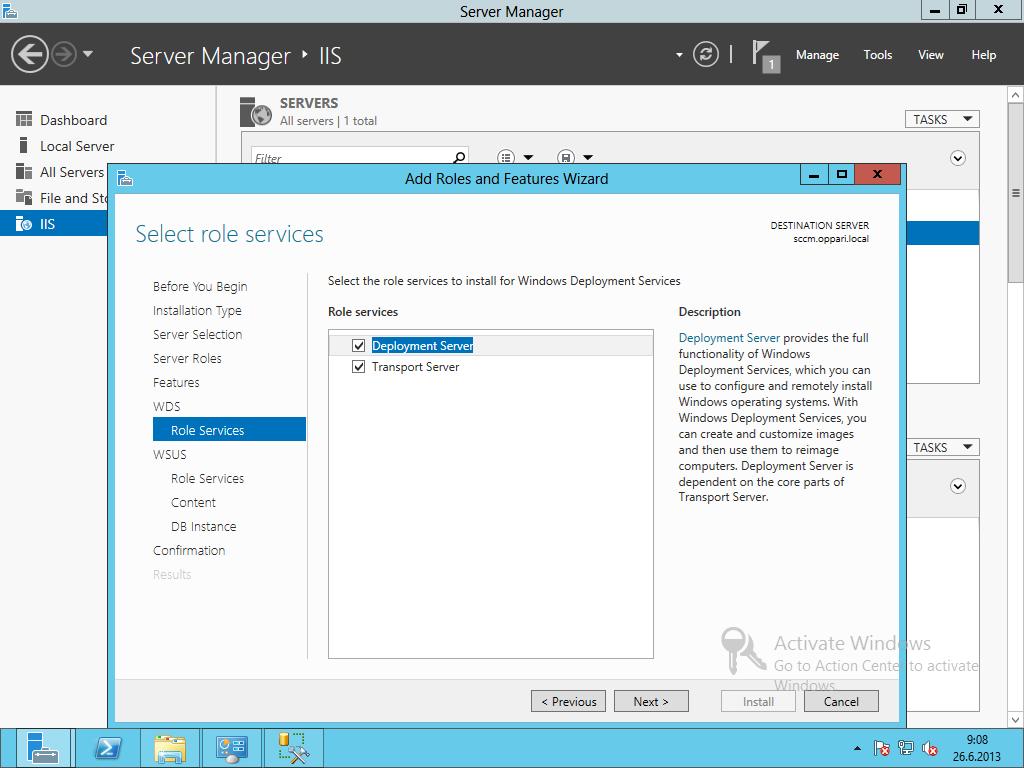Go to the Installation Type wizard step
1024x768 pixels.
(x=197, y=310)
